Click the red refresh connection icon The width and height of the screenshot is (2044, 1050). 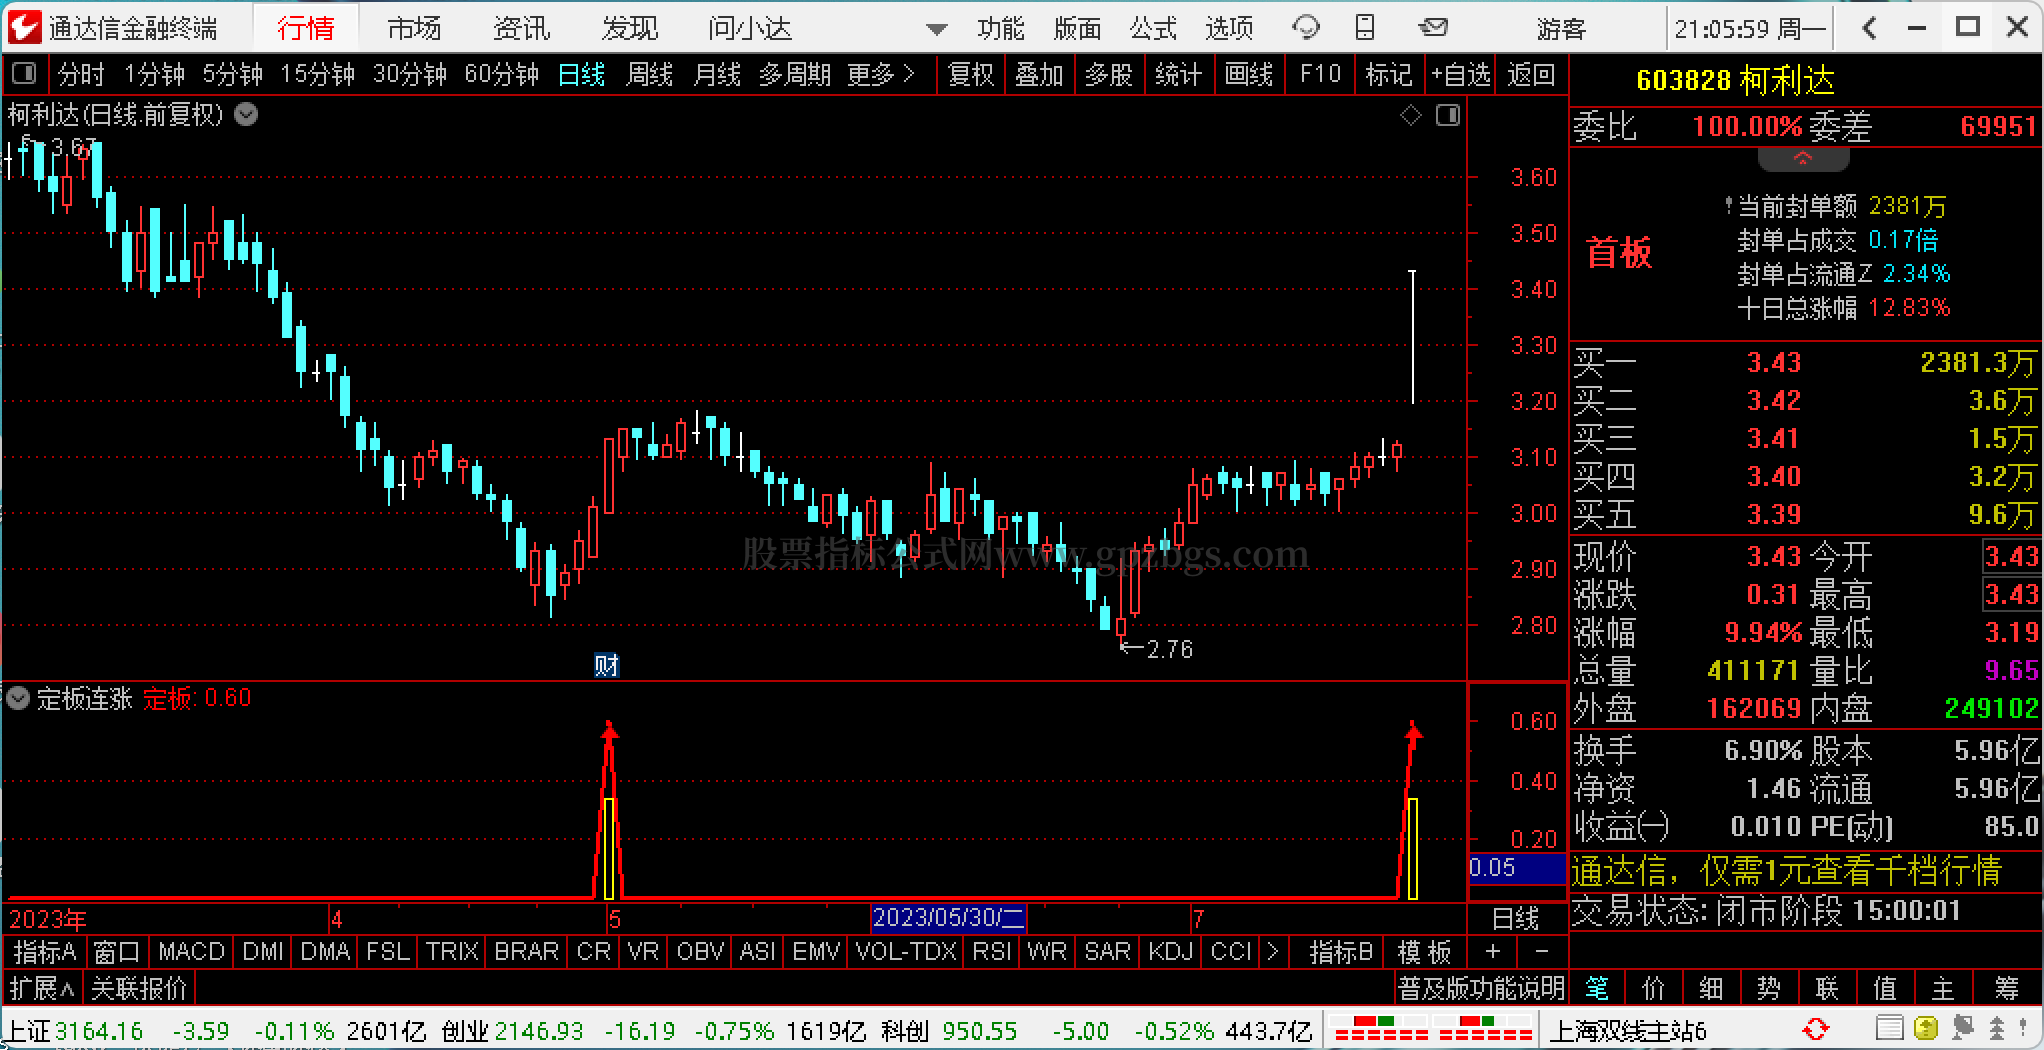click(x=1816, y=1029)
